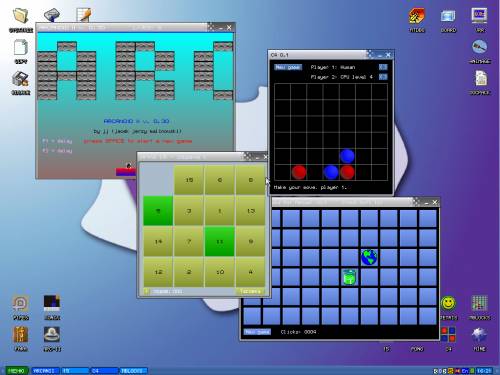Toggle the Player 2 CPU level button
The height and width of the screenshot is (375, 500).
pyautogui.click(x=383, y=77)
